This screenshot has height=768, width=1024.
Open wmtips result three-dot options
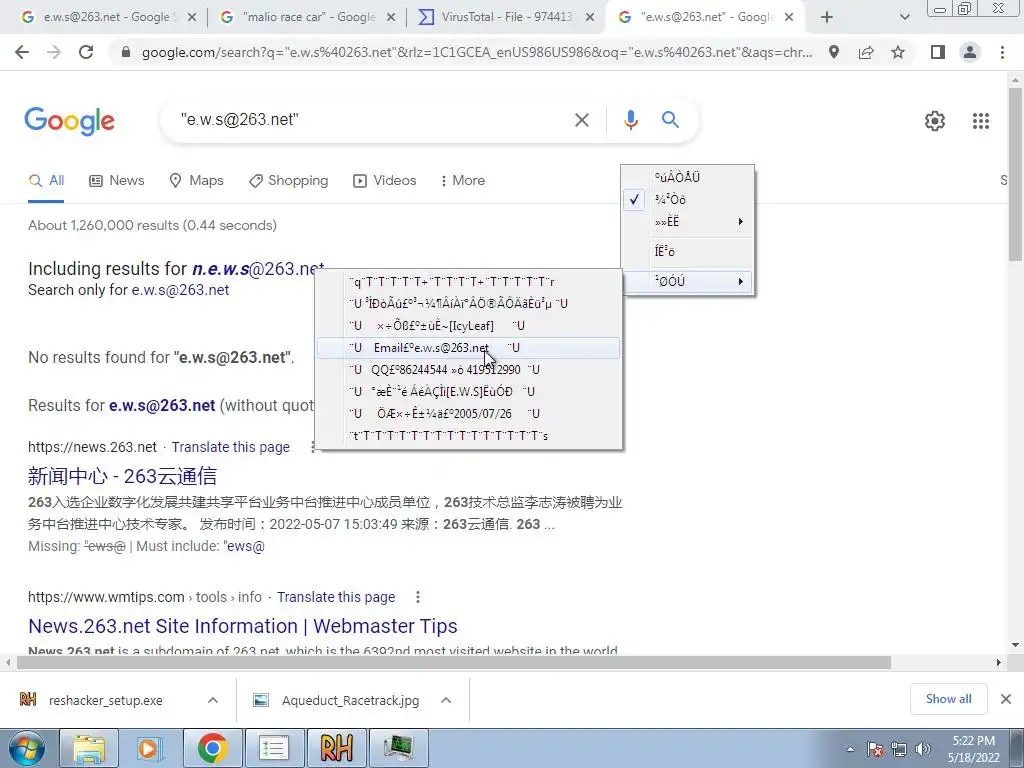click(417, 597)
